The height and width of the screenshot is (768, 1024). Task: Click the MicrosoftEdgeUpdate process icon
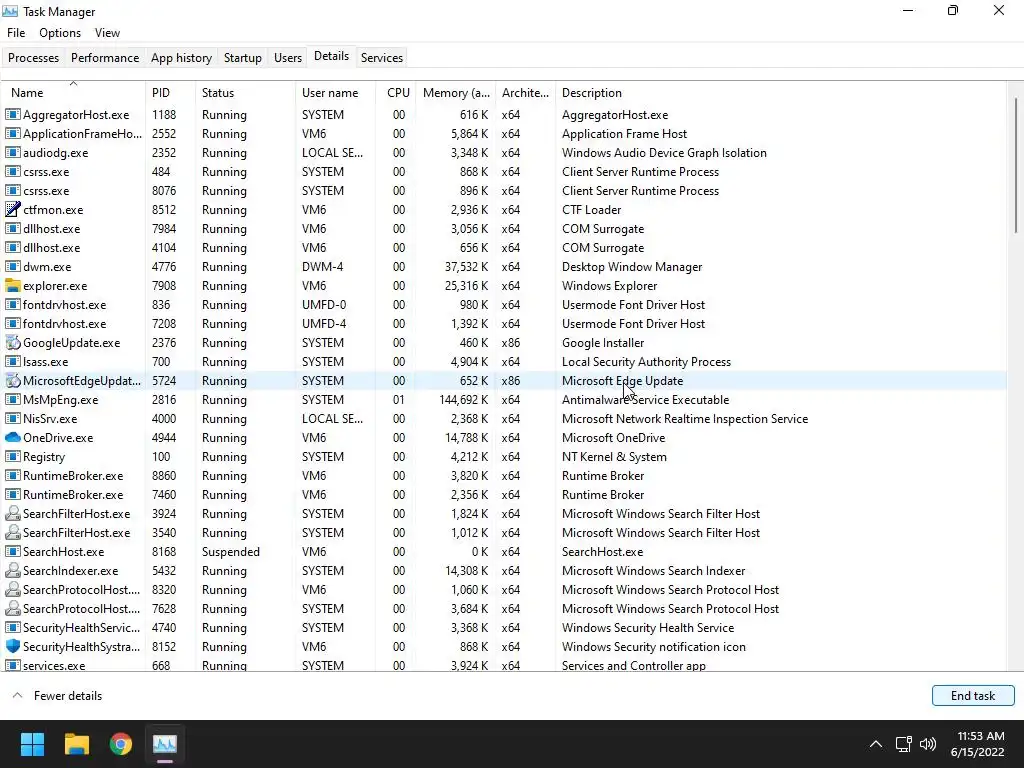pos(12,380)
